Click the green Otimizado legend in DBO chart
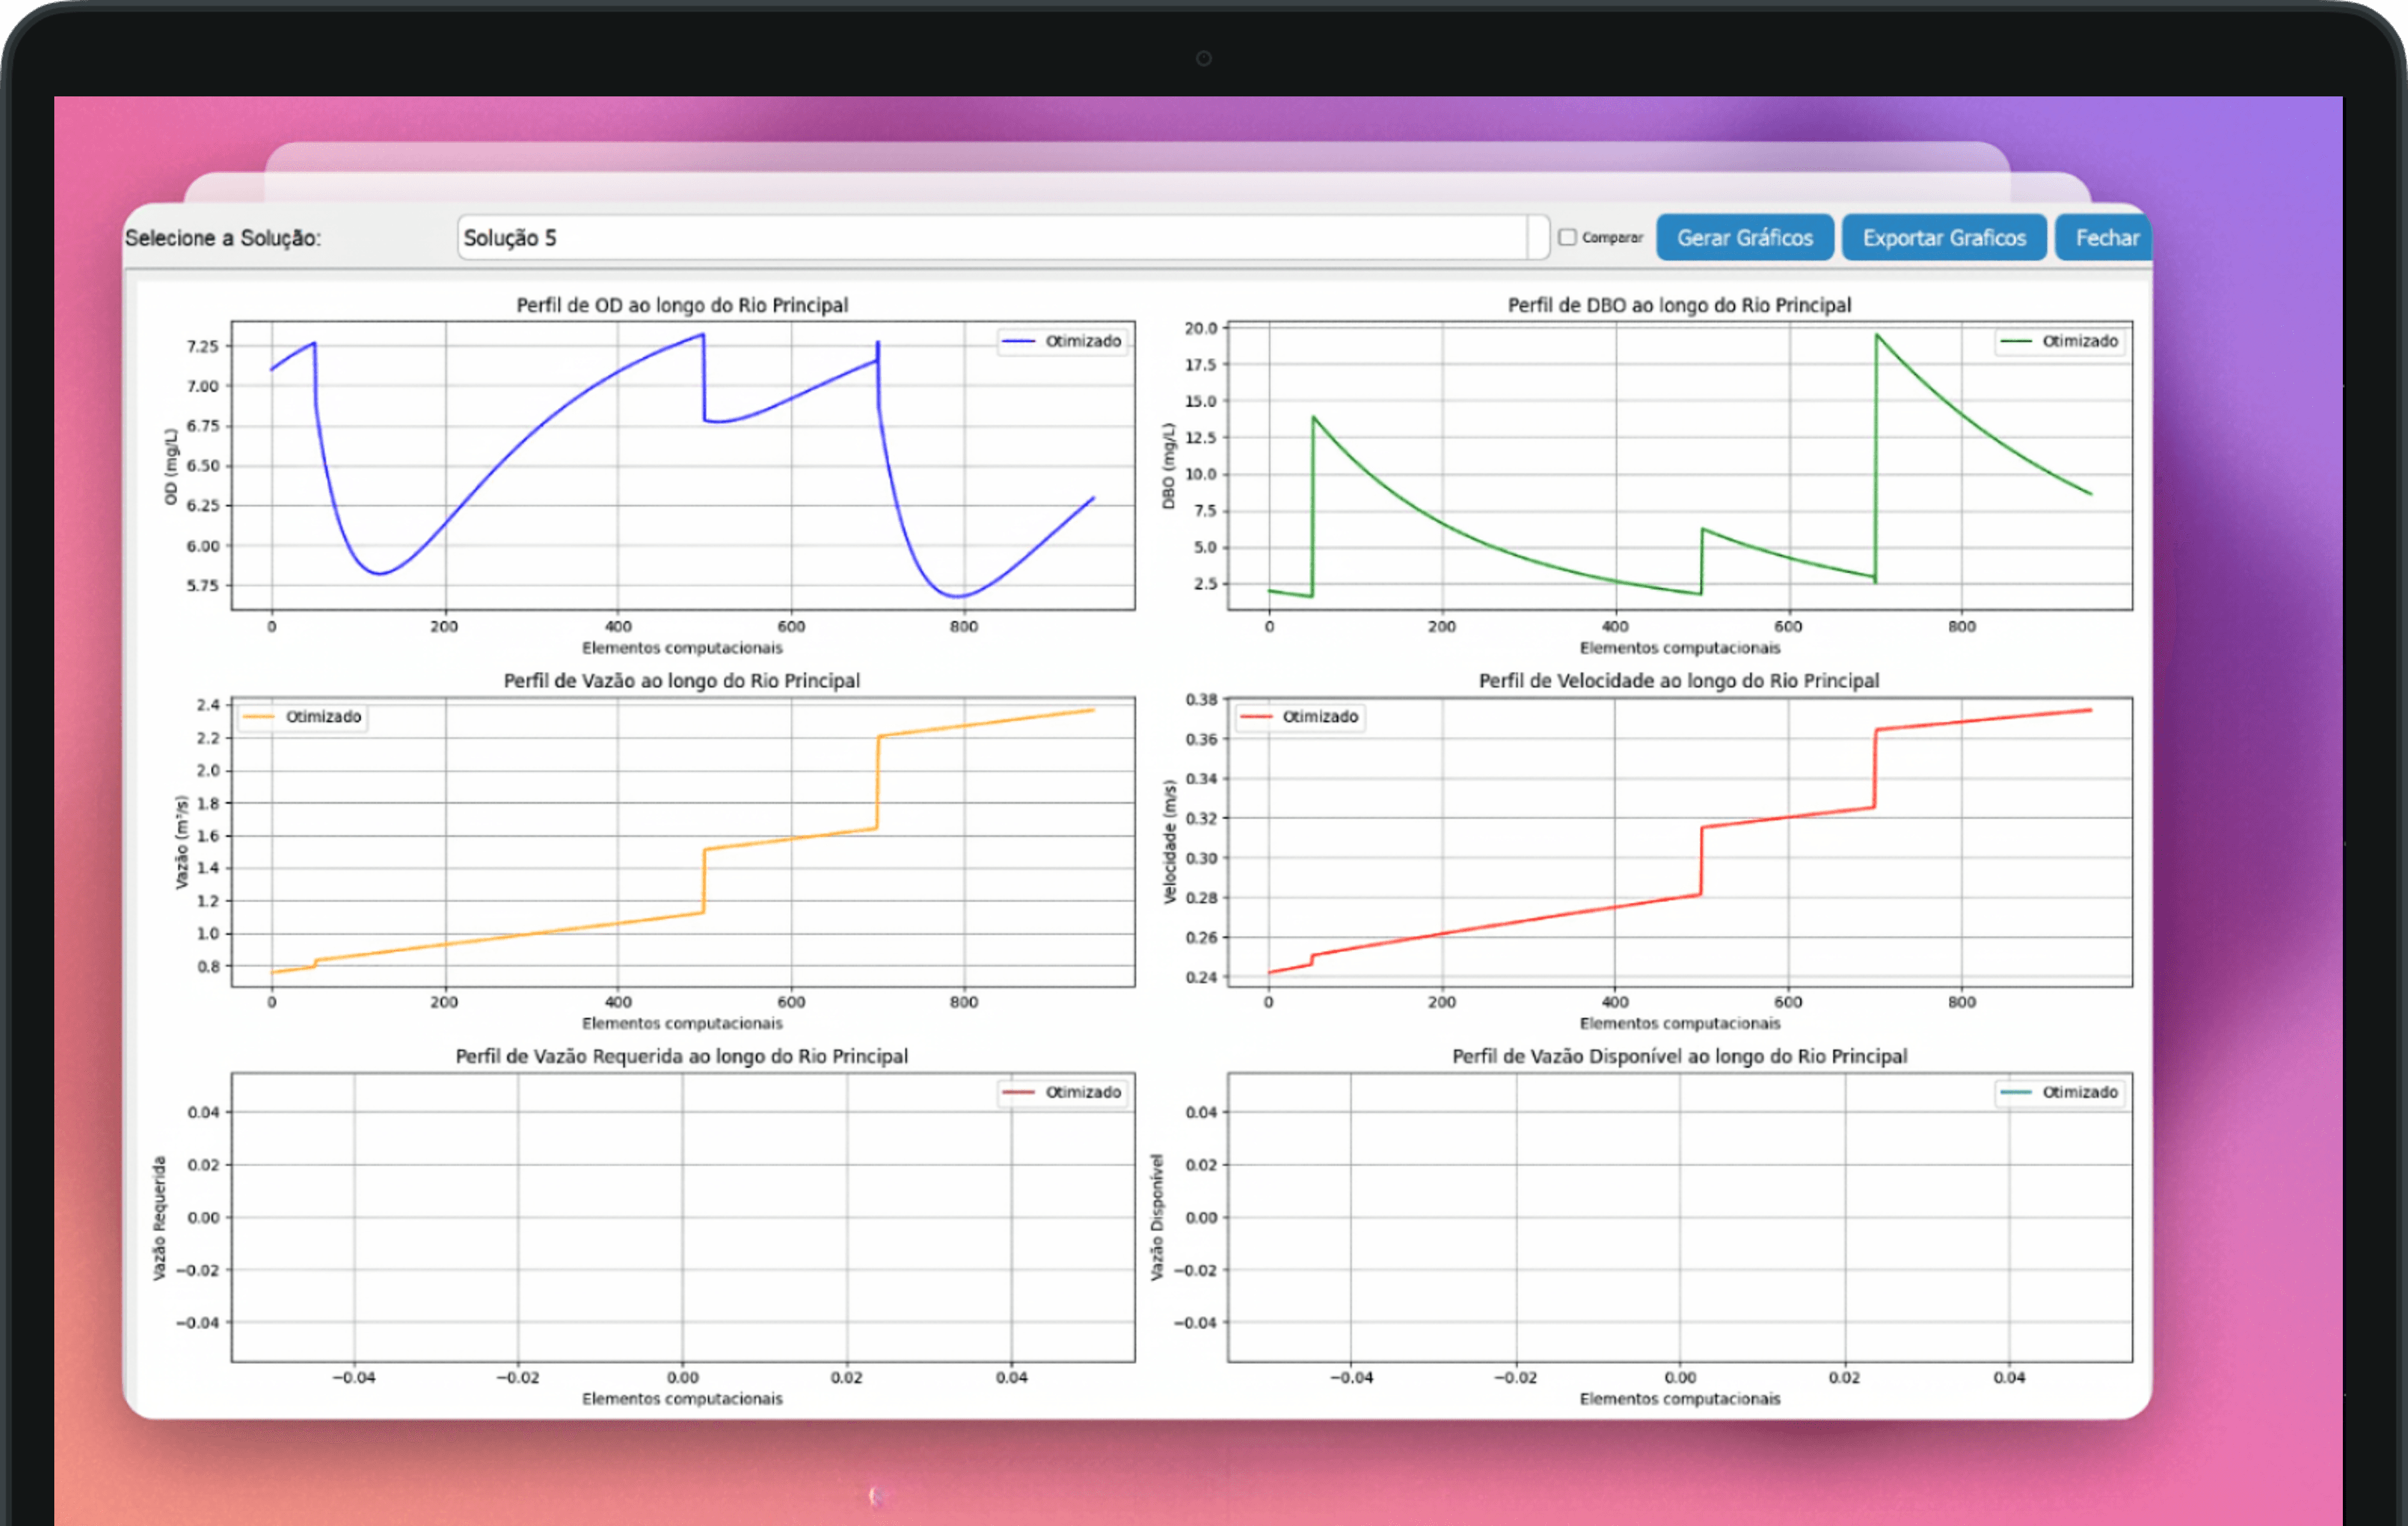2408x1526 pixels. click(2059, 341)
